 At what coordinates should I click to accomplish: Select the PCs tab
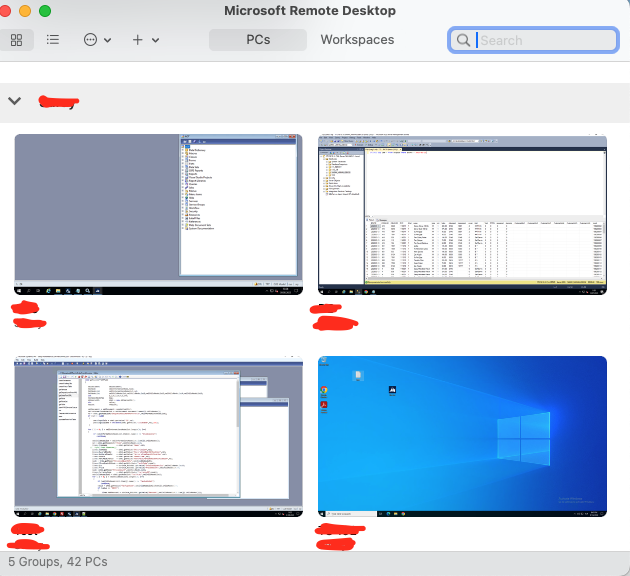coord(258,40)
